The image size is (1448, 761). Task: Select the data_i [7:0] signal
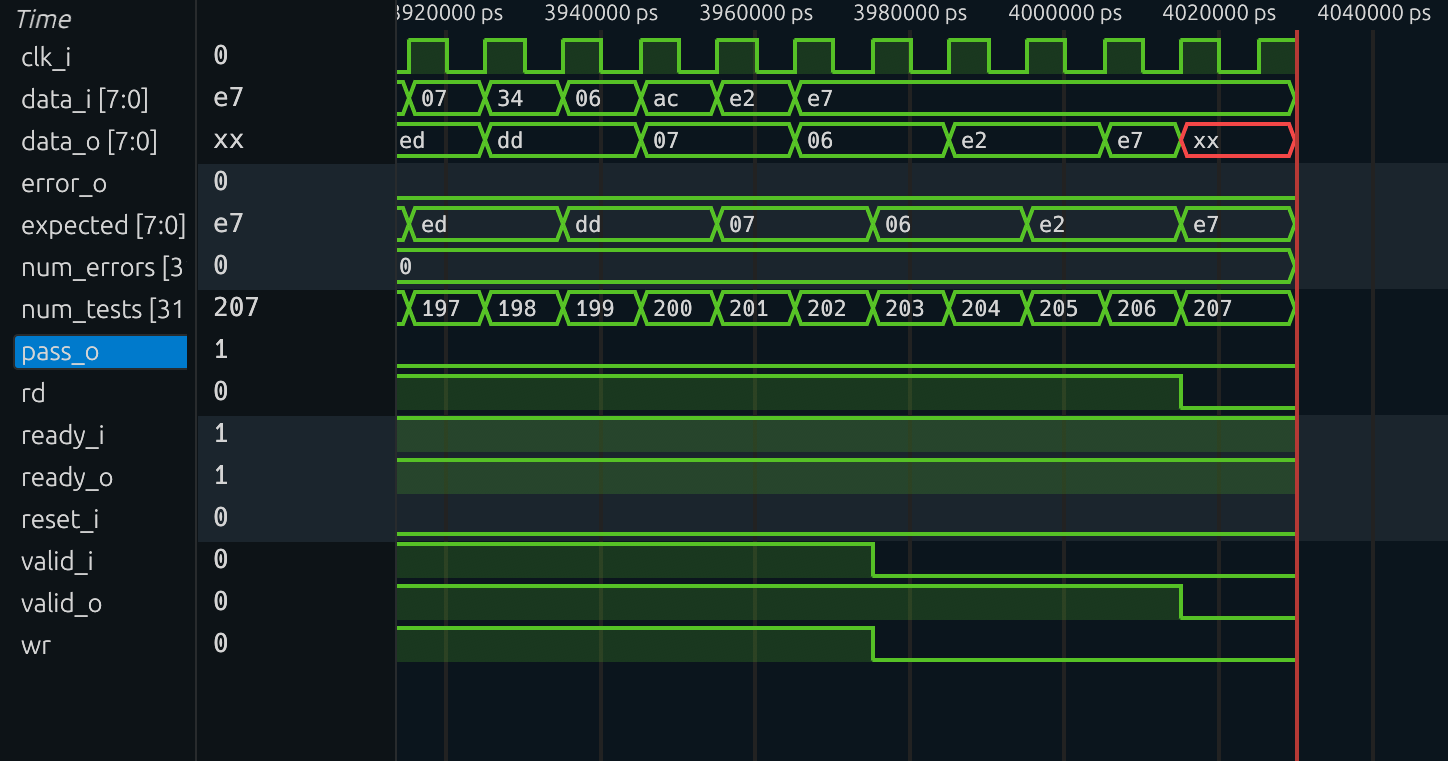tap(85, 100)
